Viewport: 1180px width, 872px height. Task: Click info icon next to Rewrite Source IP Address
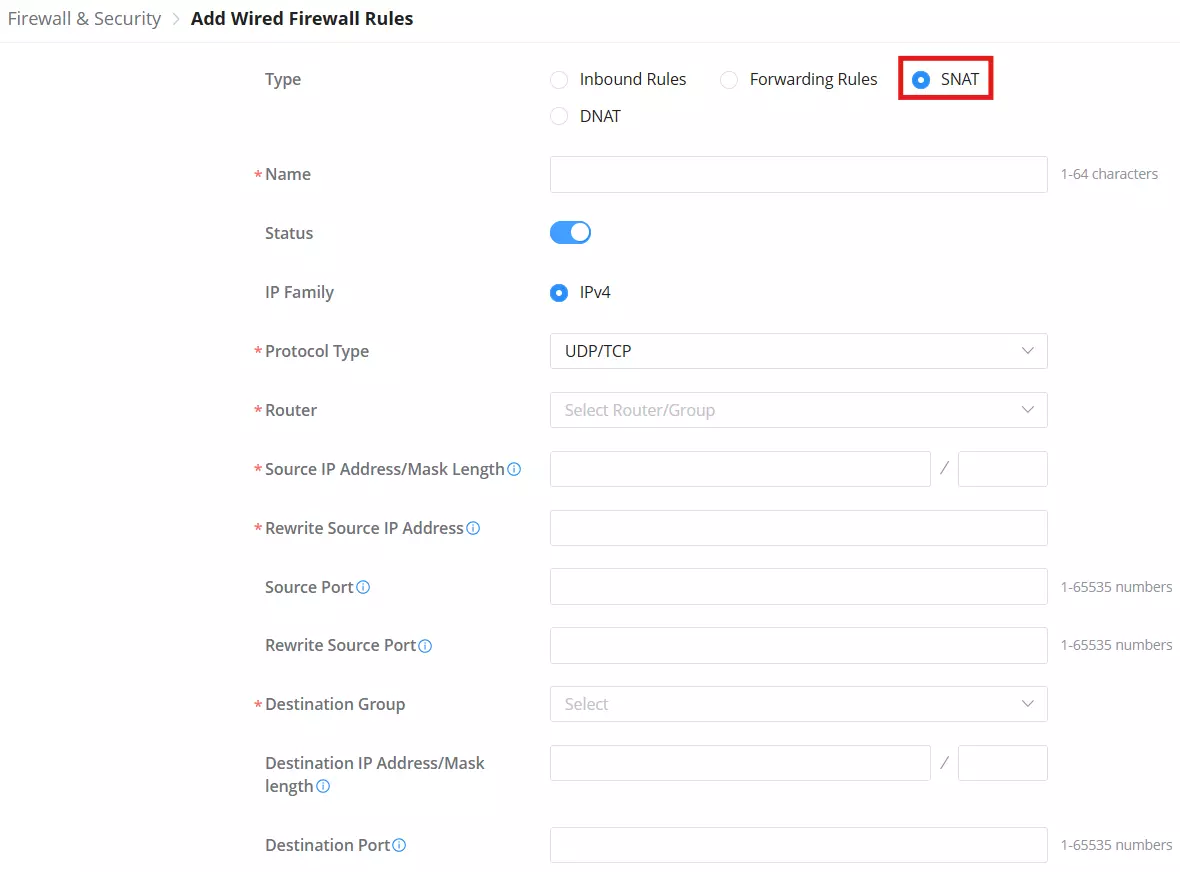(473, 528)
